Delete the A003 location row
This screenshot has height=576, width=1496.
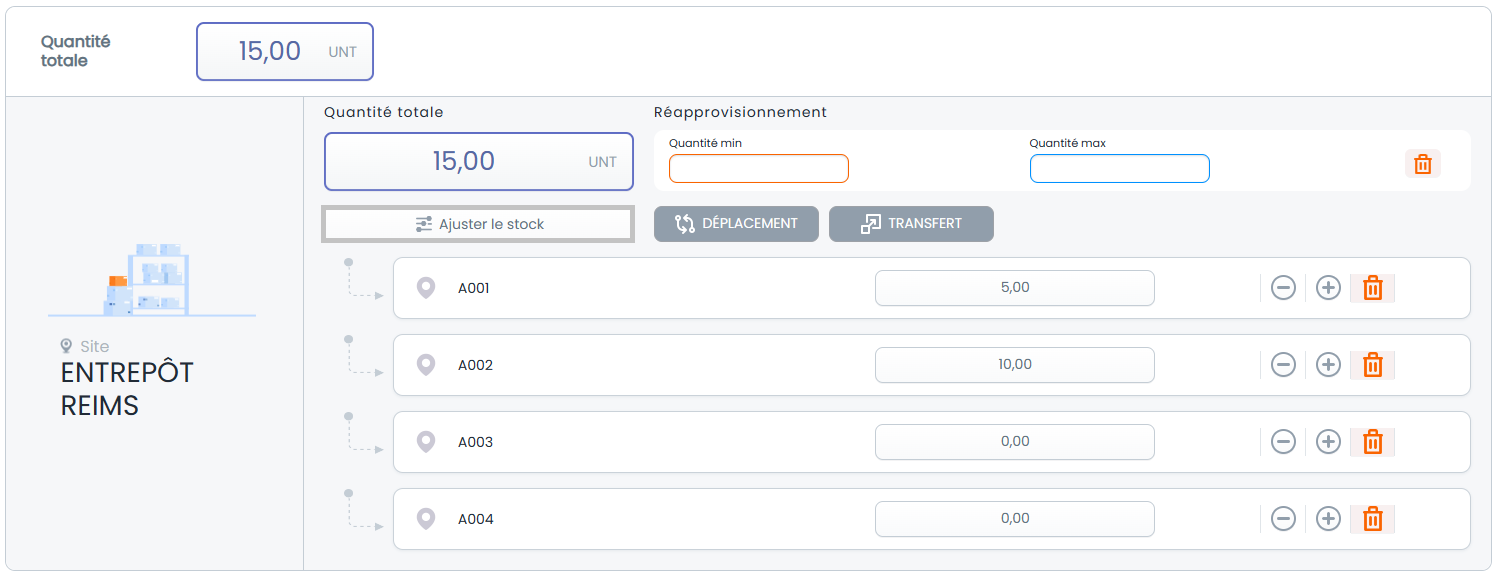(1372, 442)
